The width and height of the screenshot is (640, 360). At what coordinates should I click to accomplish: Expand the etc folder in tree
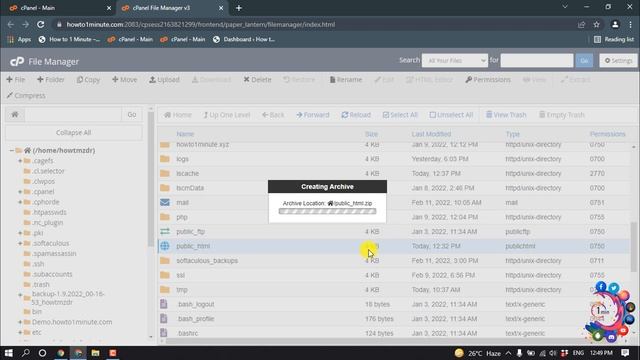coord(20,332)
